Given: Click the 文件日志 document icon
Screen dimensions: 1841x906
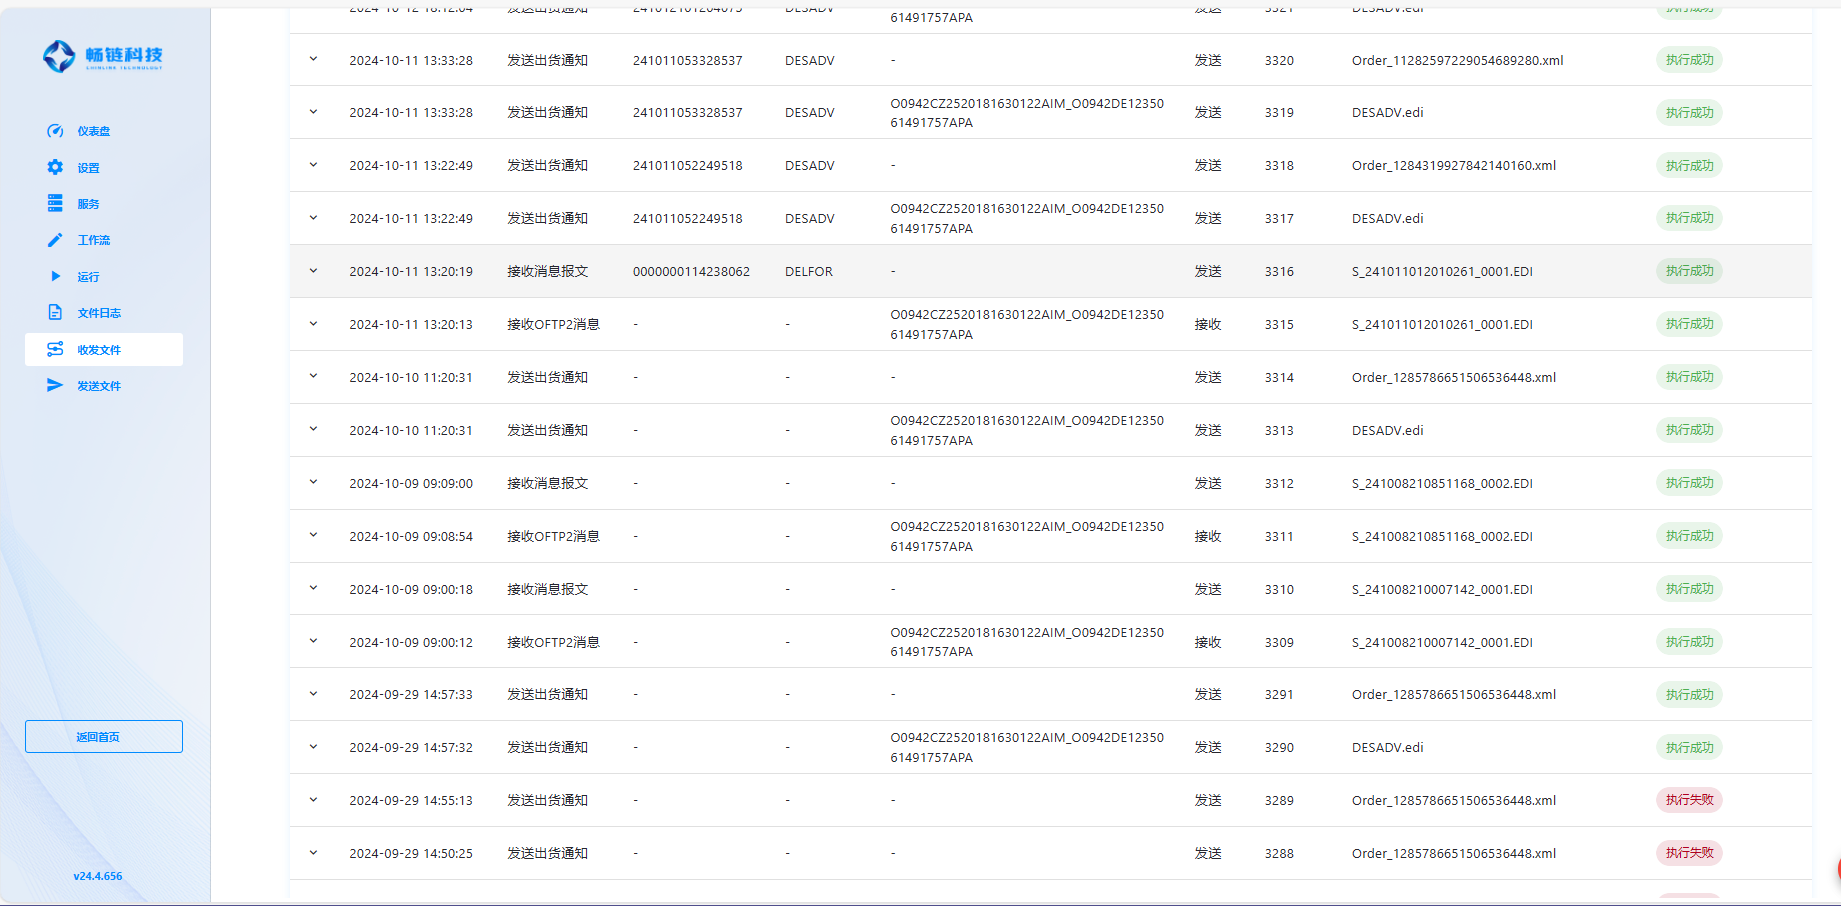Looking at the screenshot, I should [55, 313].
